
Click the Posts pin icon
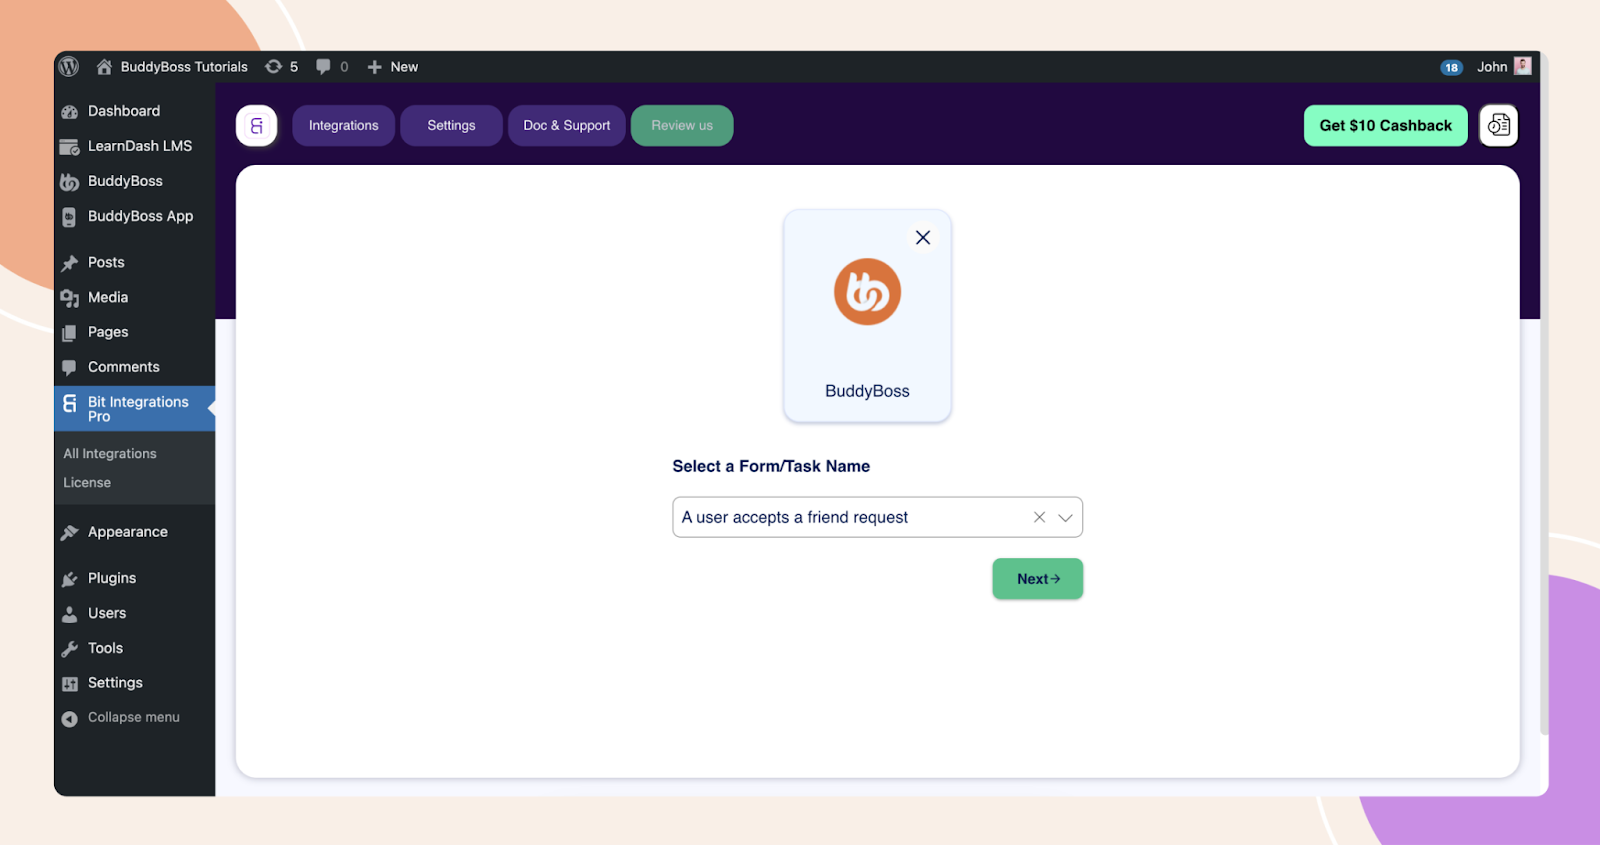(69, 263)
